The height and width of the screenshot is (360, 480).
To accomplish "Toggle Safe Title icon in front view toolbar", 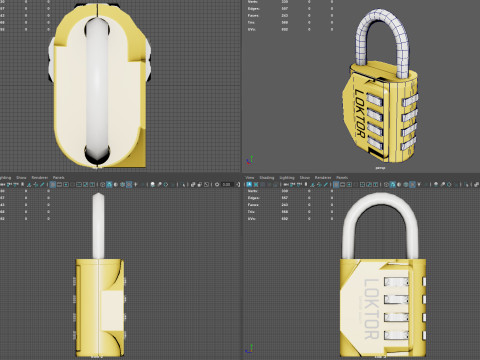I will [375, 184].
